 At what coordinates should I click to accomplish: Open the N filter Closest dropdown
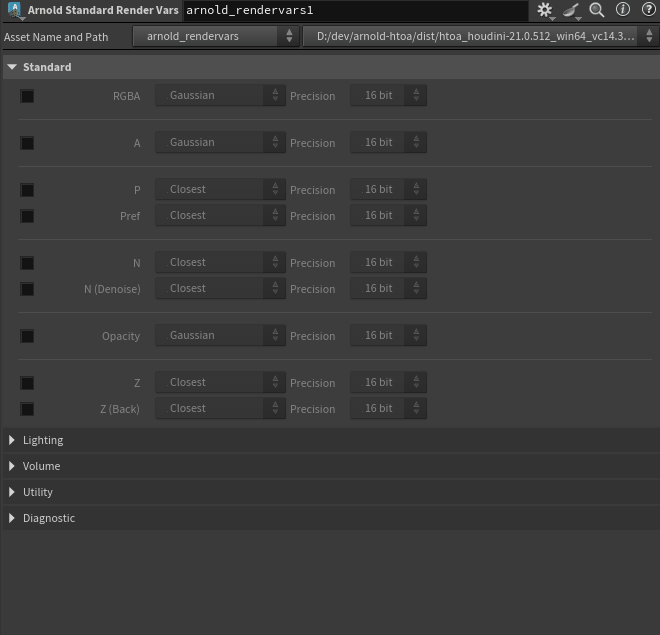click(x=221, y=263)
